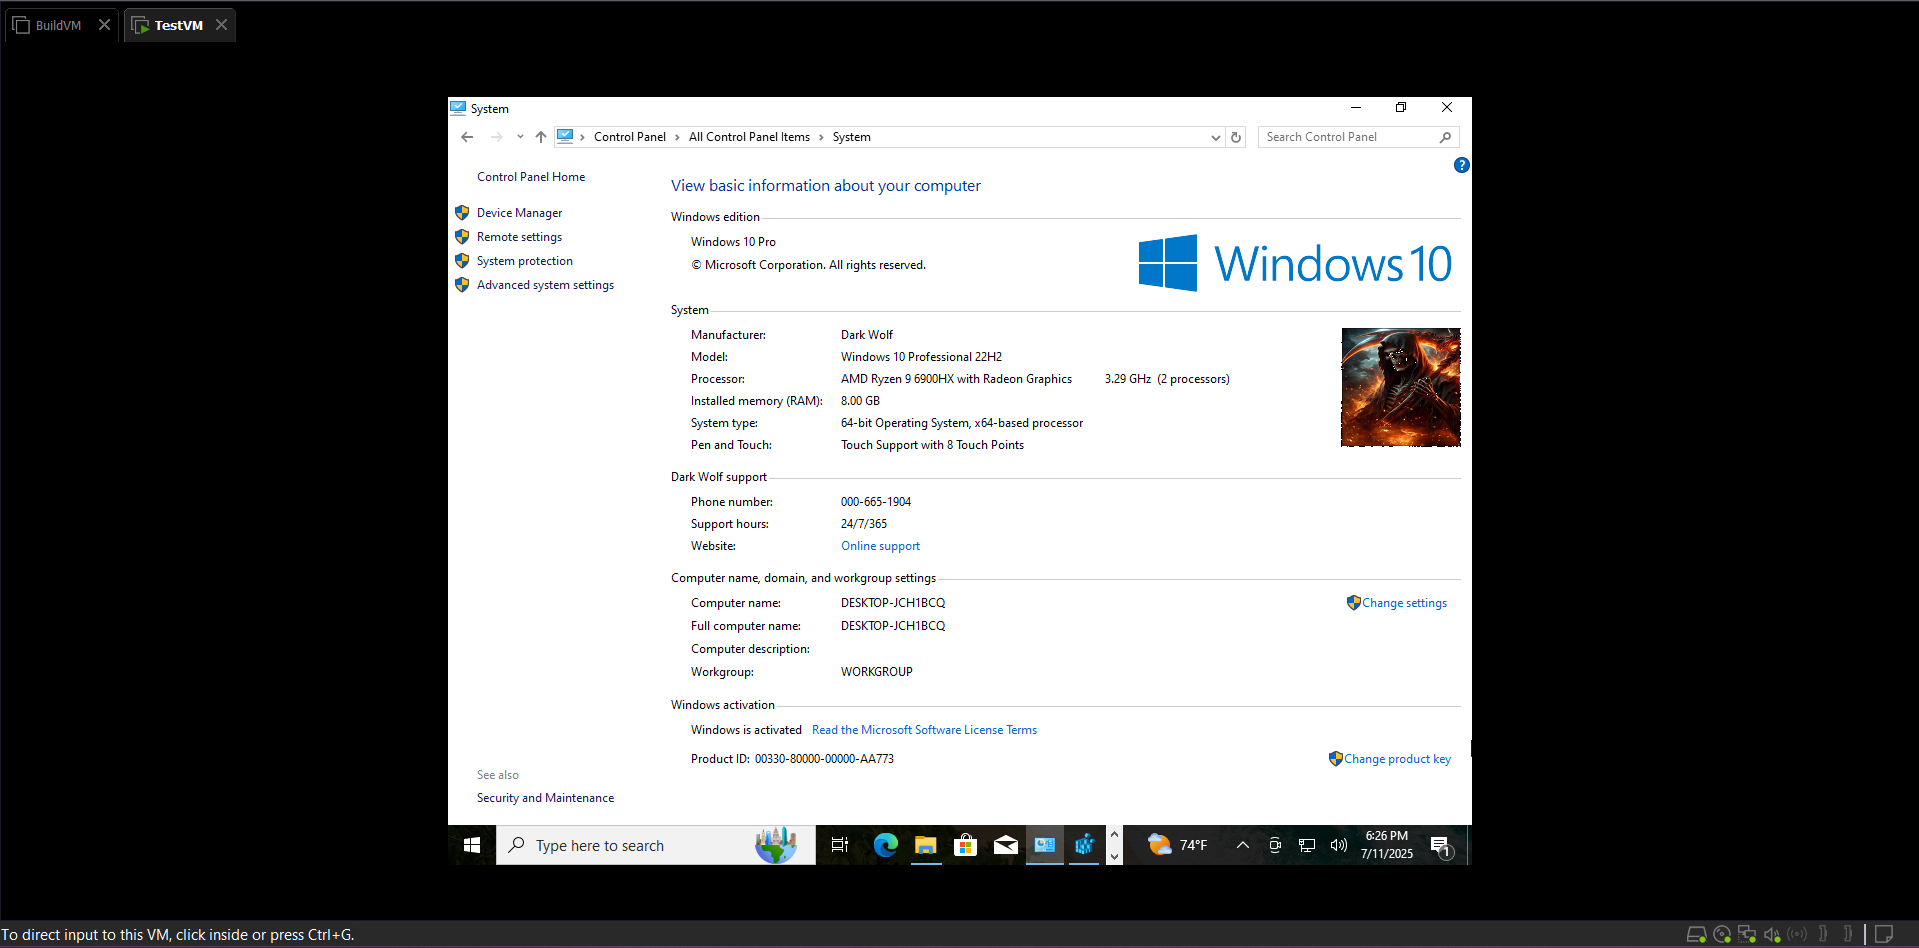1919x948 pixels.
Task: Open the notification center icon
Action: point(1441,846)
